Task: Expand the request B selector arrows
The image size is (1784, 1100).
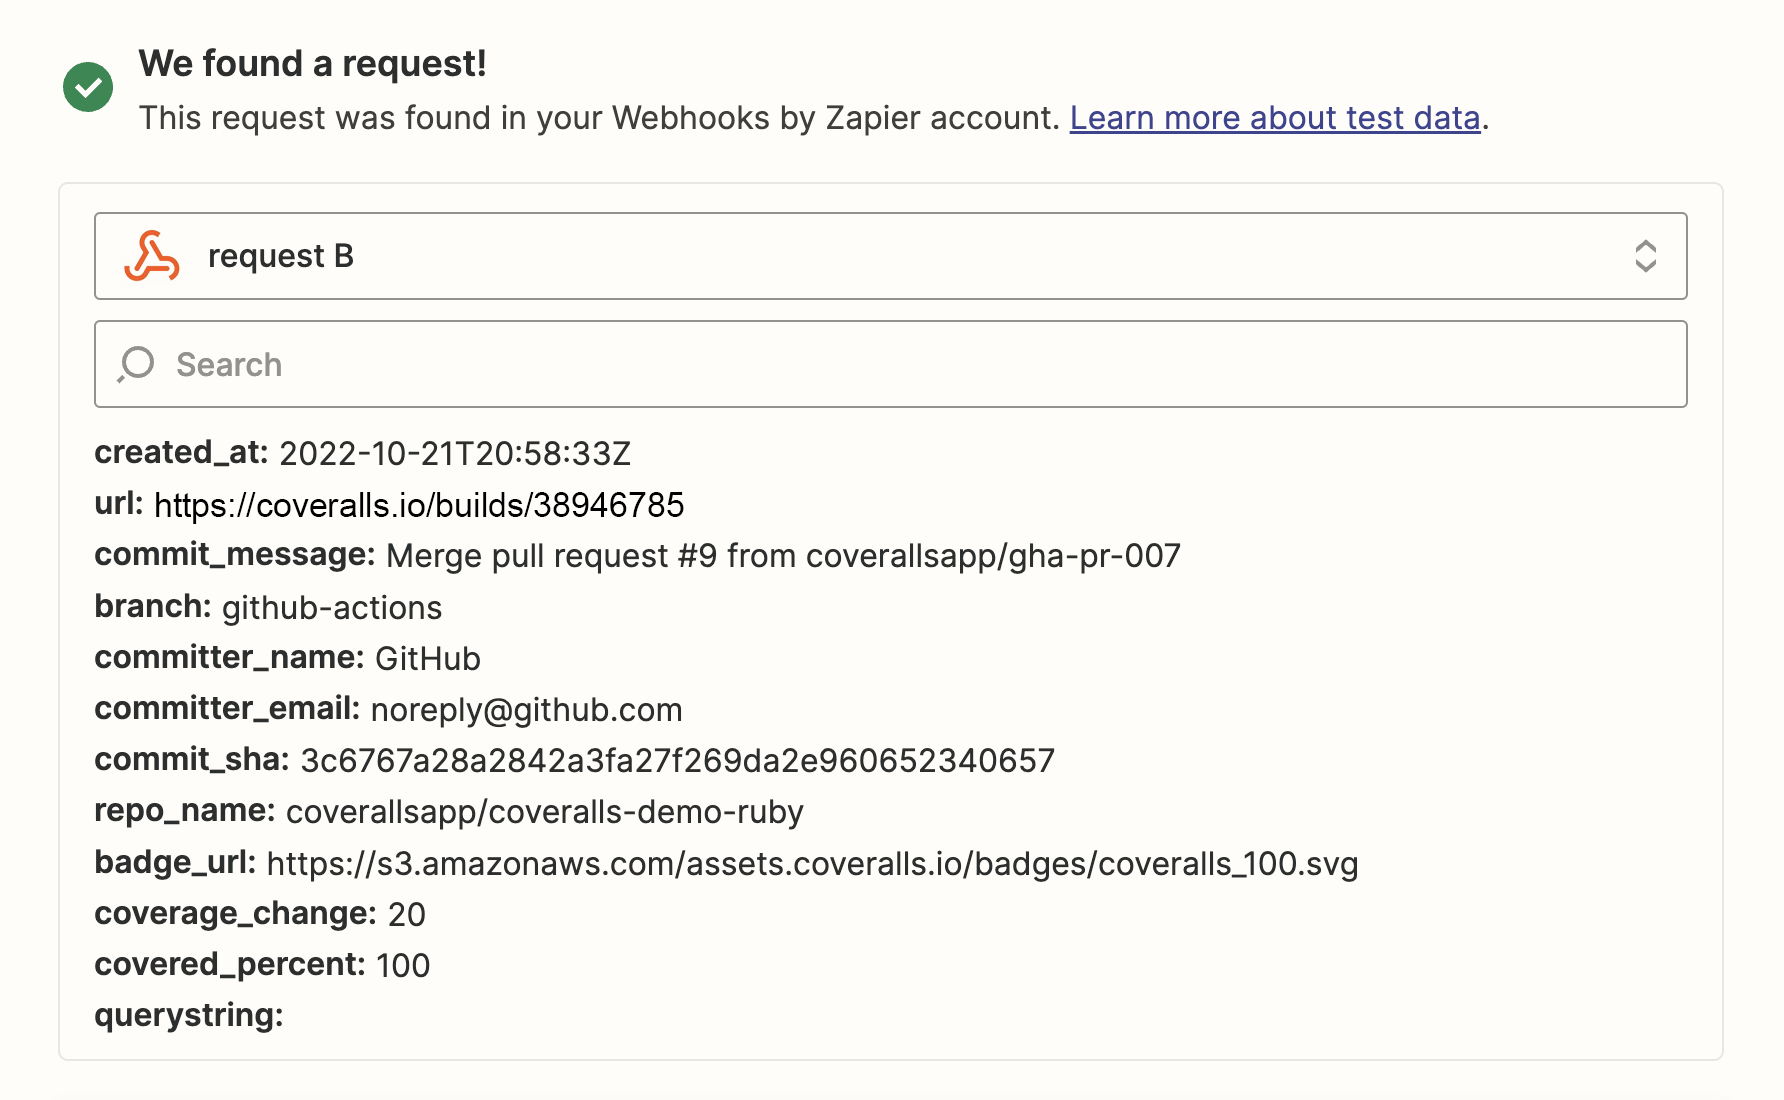Action: coord(1645,256)
